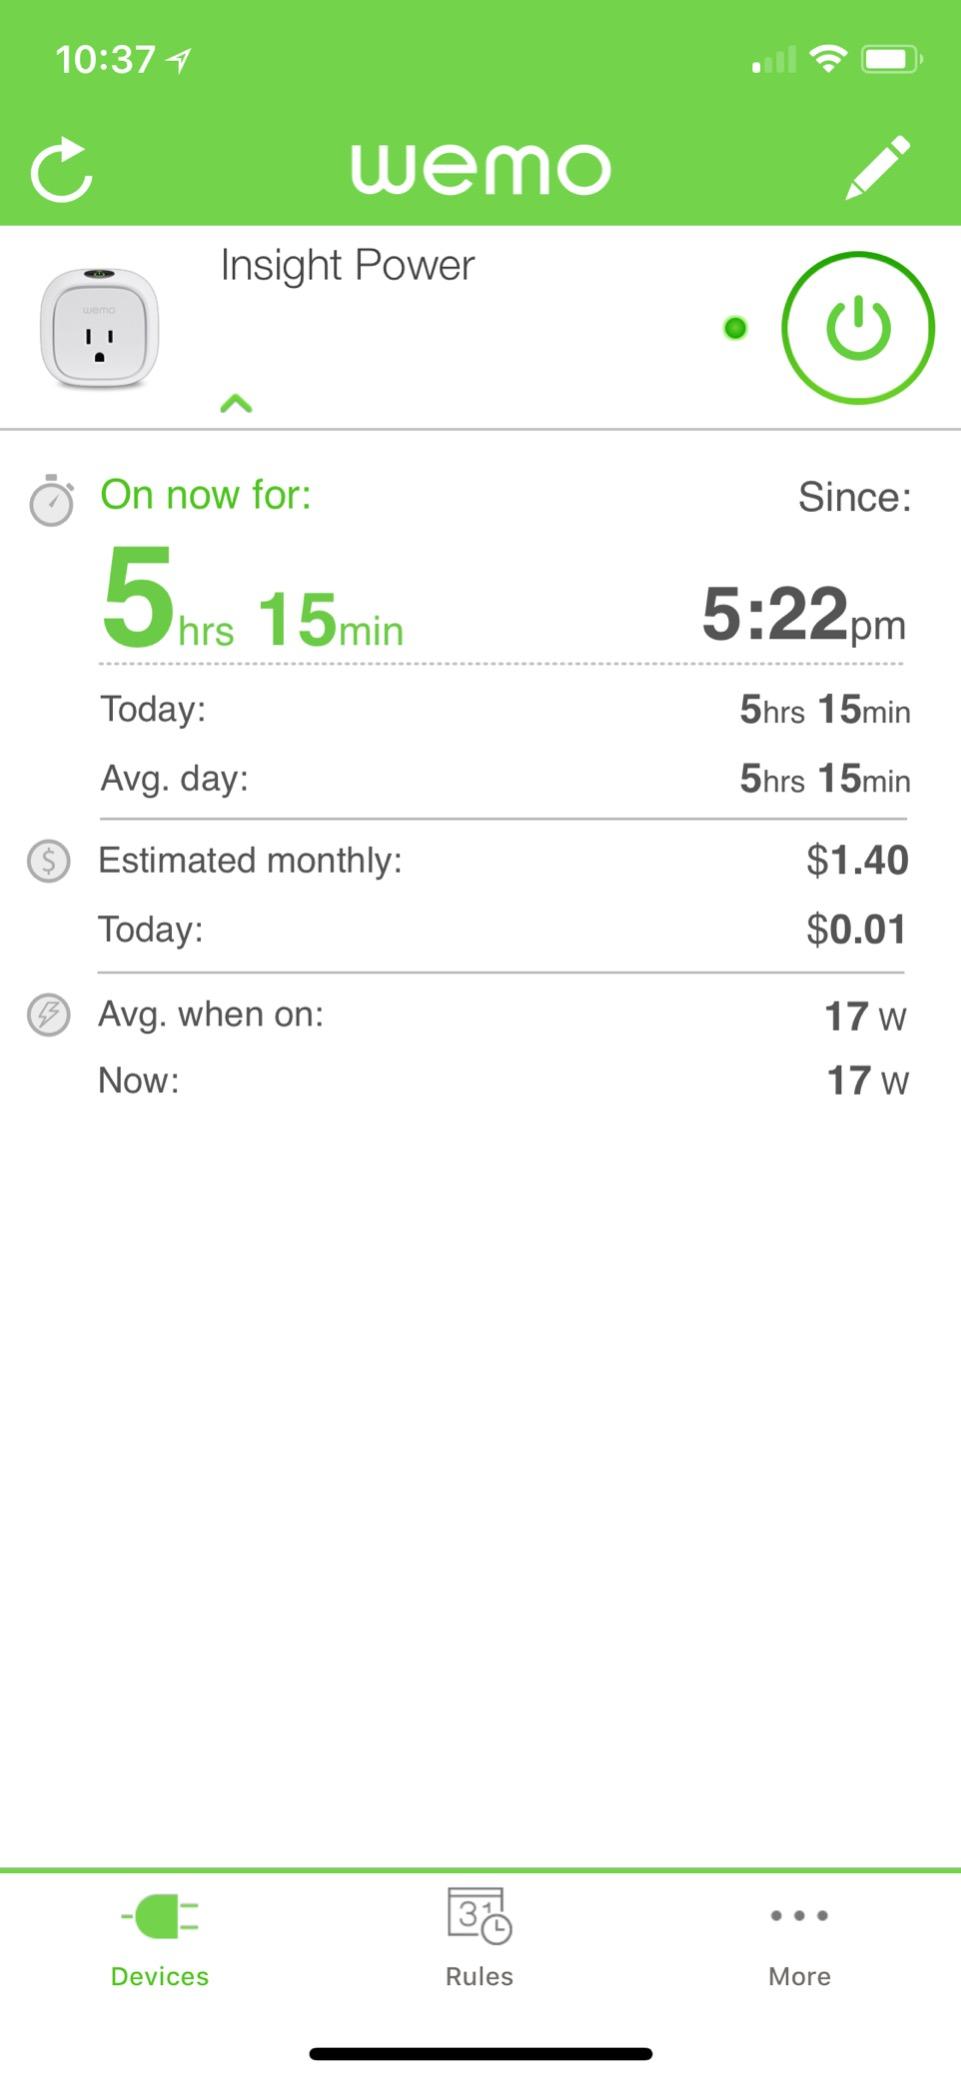
Task: Tap the refresh icon in header
Action: (x=62, y=169)
